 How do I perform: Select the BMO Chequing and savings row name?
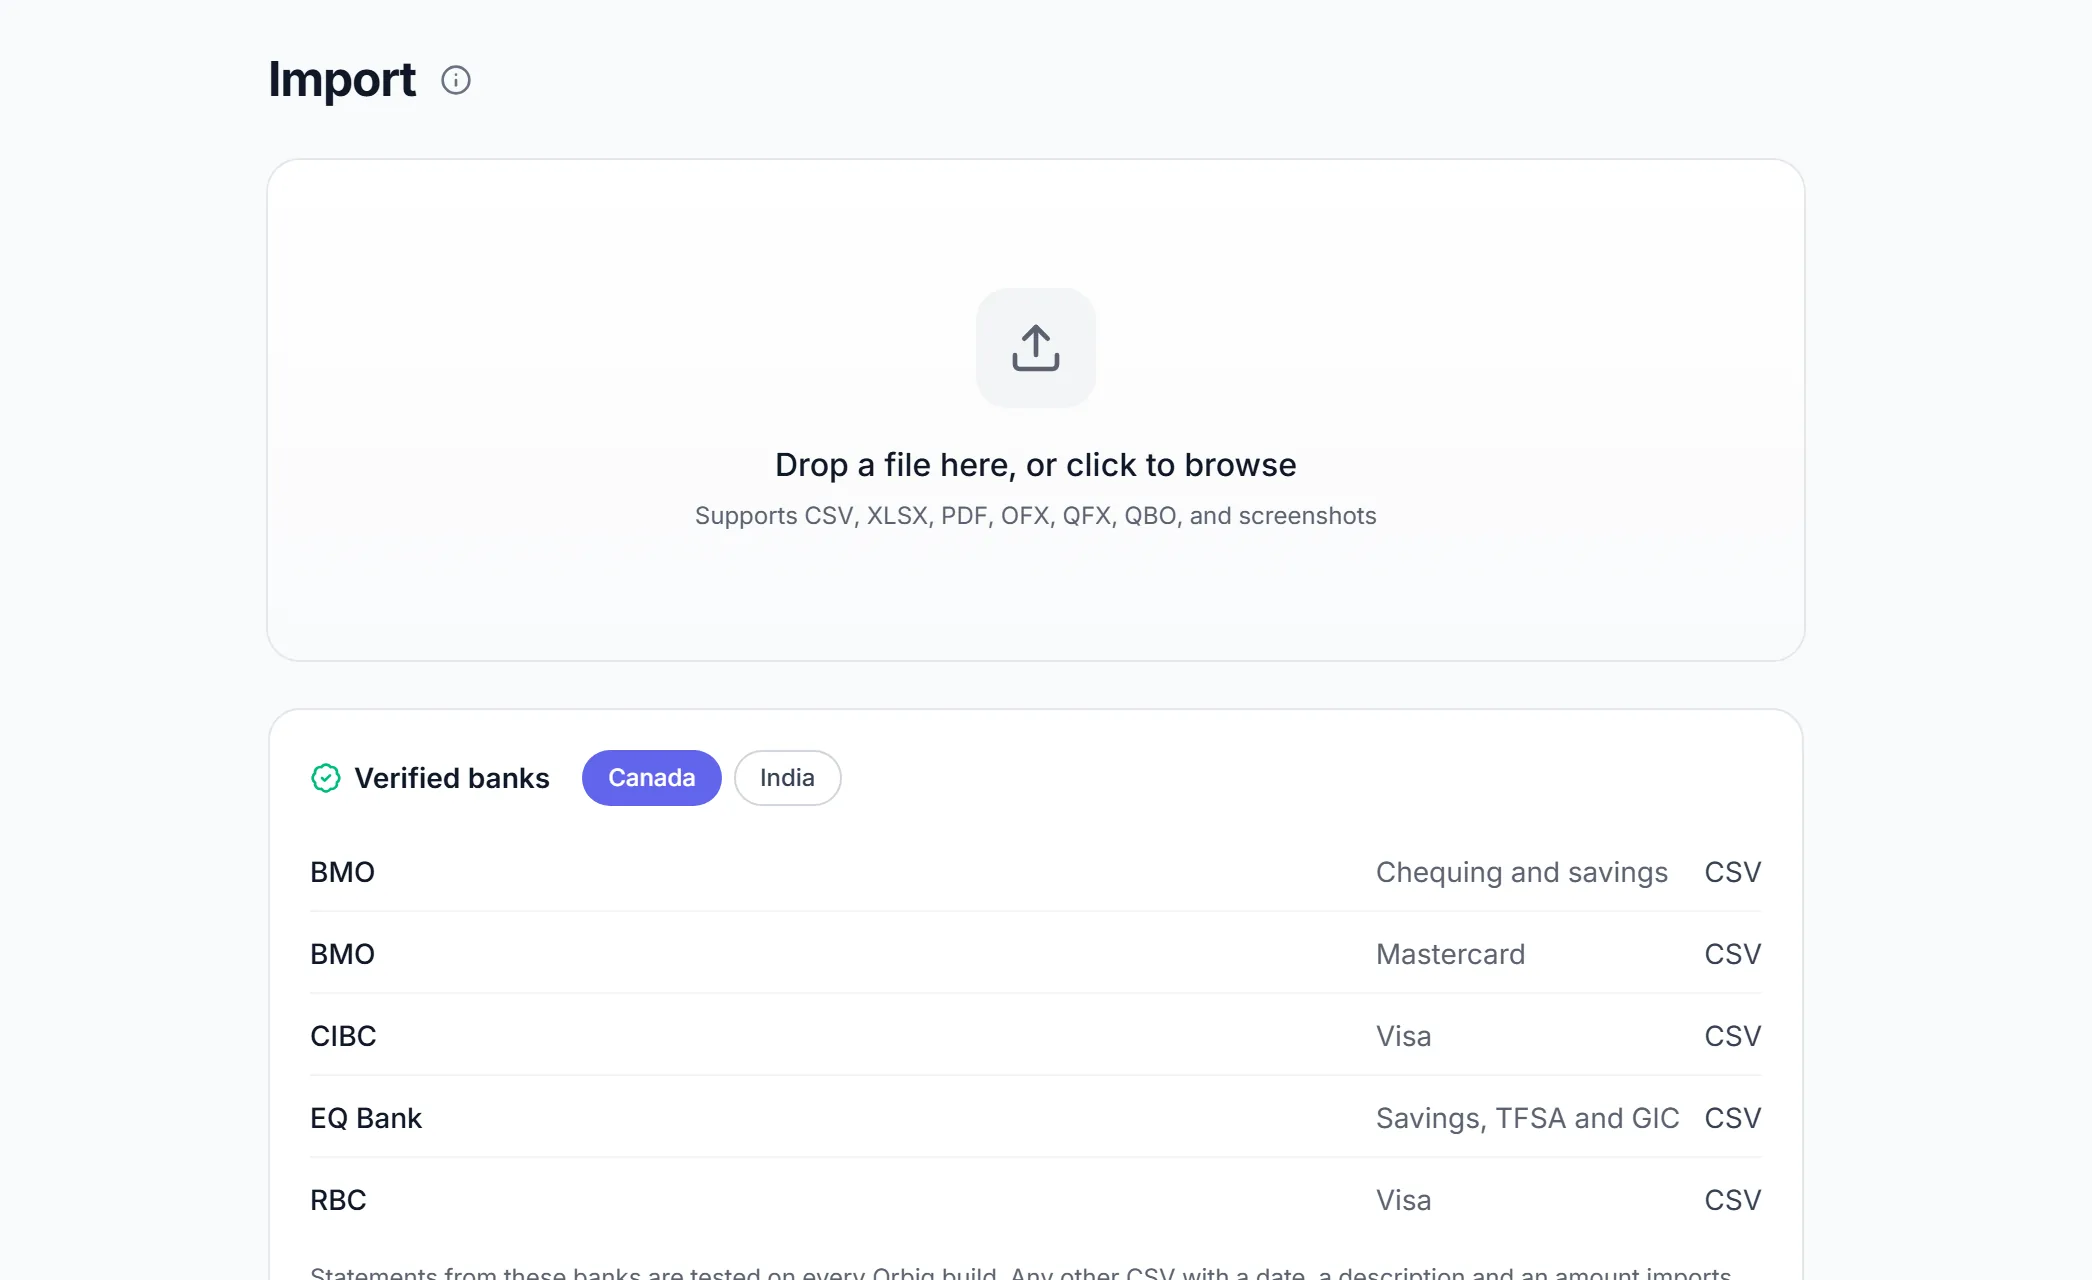pyautogui.click(x=343, y=872)
